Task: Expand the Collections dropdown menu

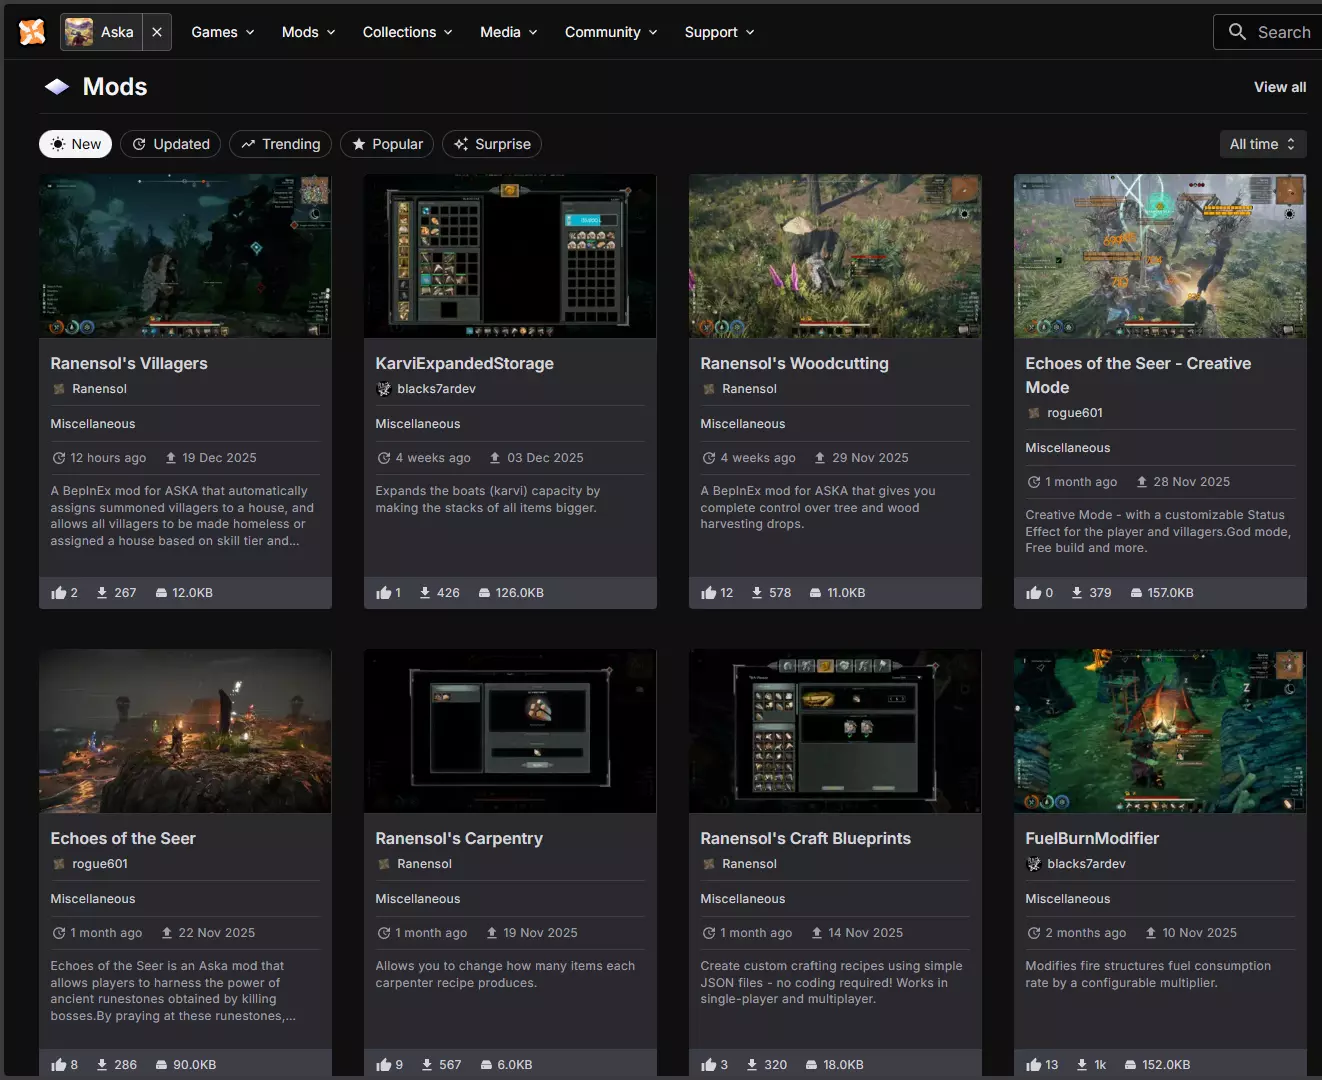Action: 407,32
